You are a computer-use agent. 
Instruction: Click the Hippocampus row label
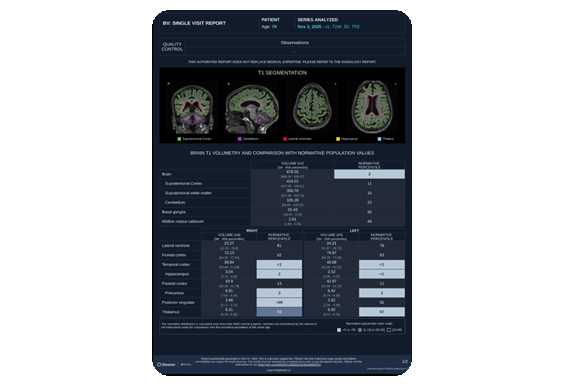point(177,274)
